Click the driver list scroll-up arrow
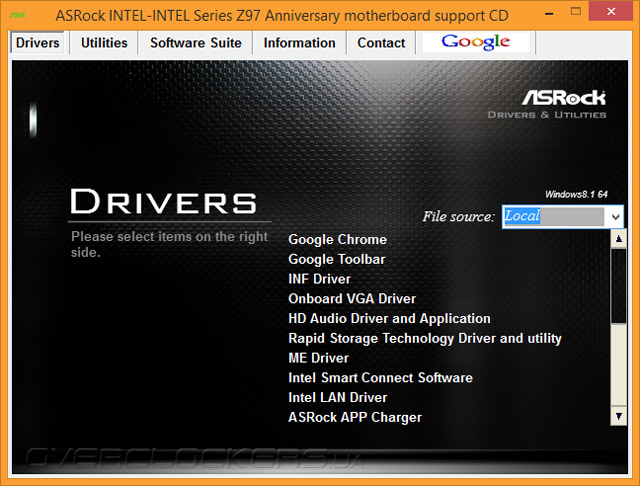 click(x=619, y=239)
